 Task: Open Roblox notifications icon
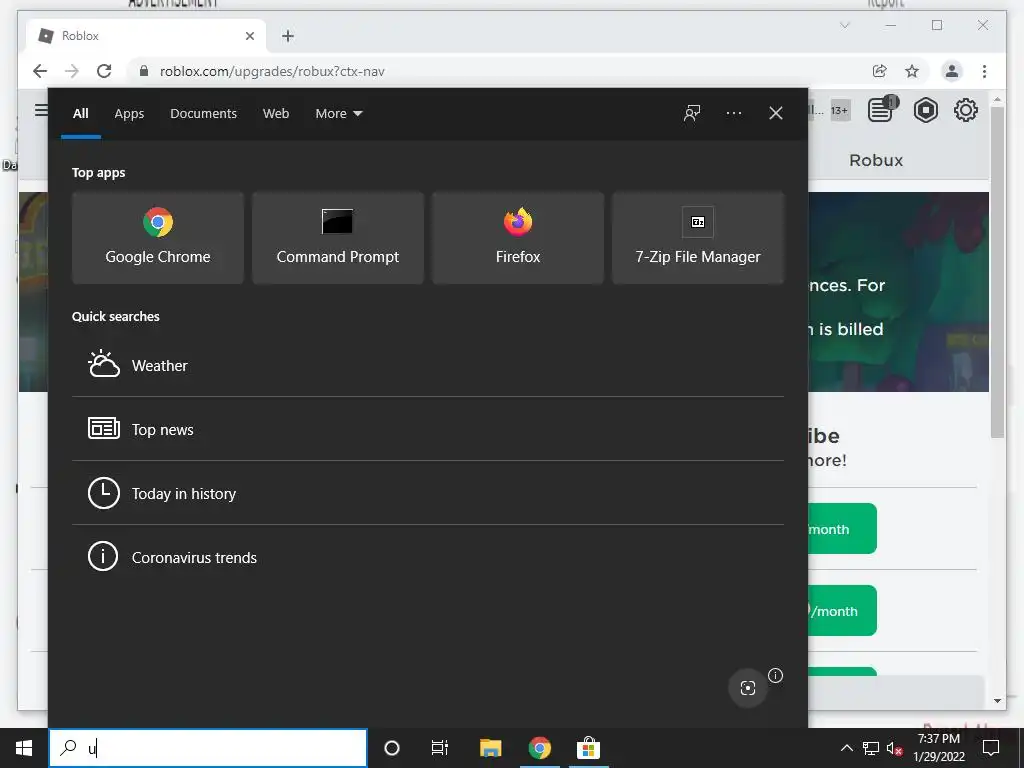click(x=882, y=109)
